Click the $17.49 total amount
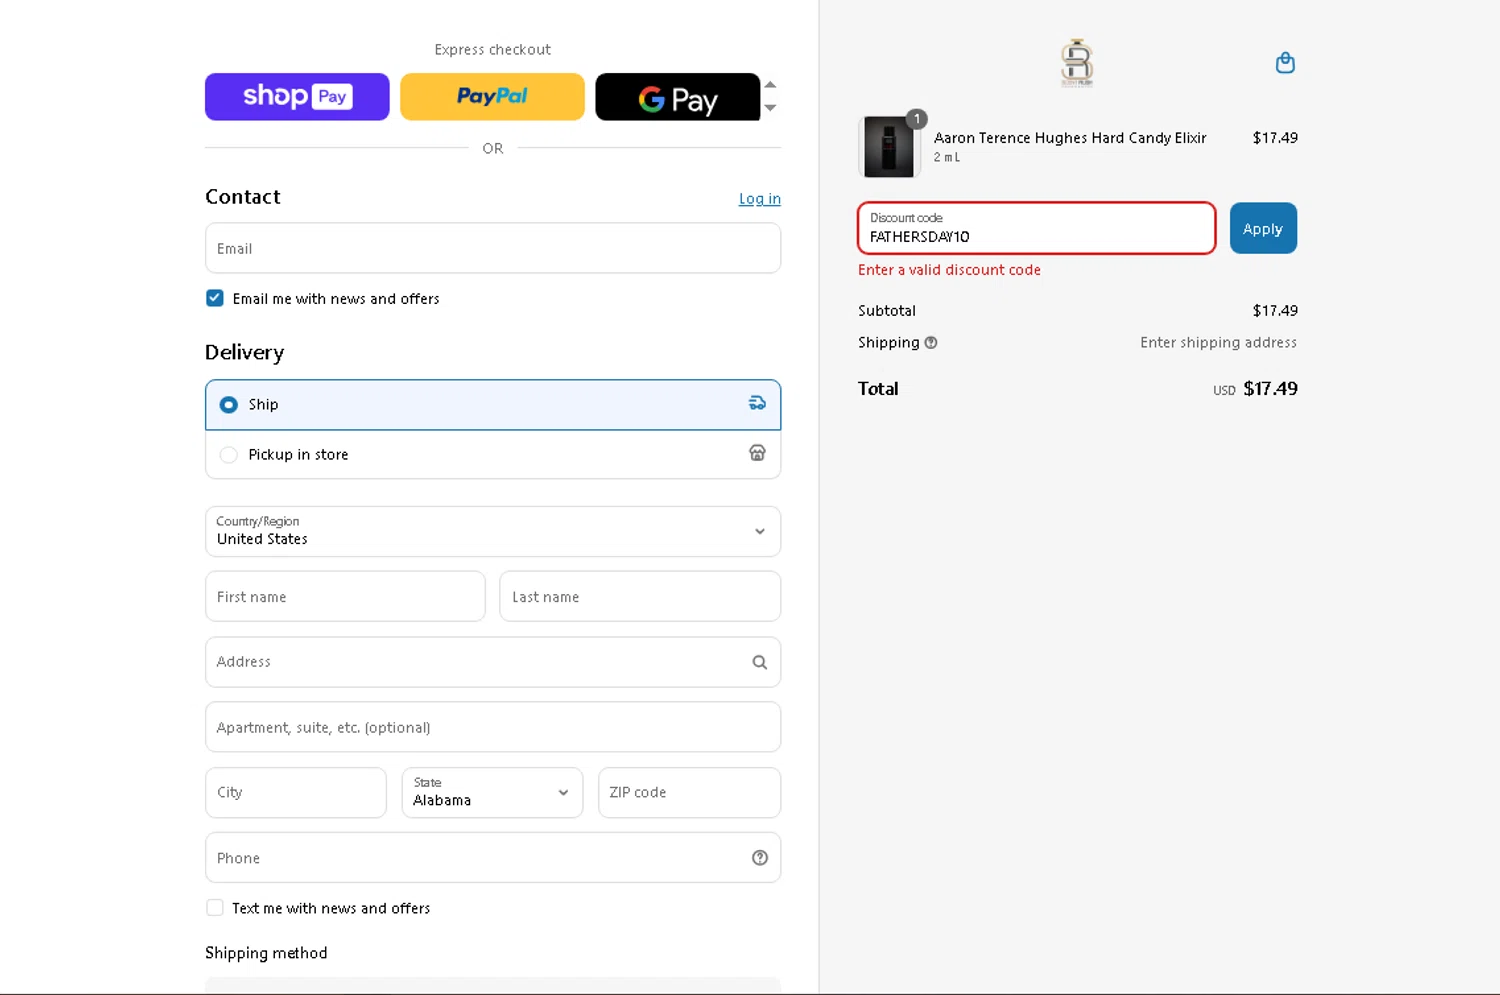Screen dimensions: 1500x995 pyautogui.click(x=1270, y=389)
